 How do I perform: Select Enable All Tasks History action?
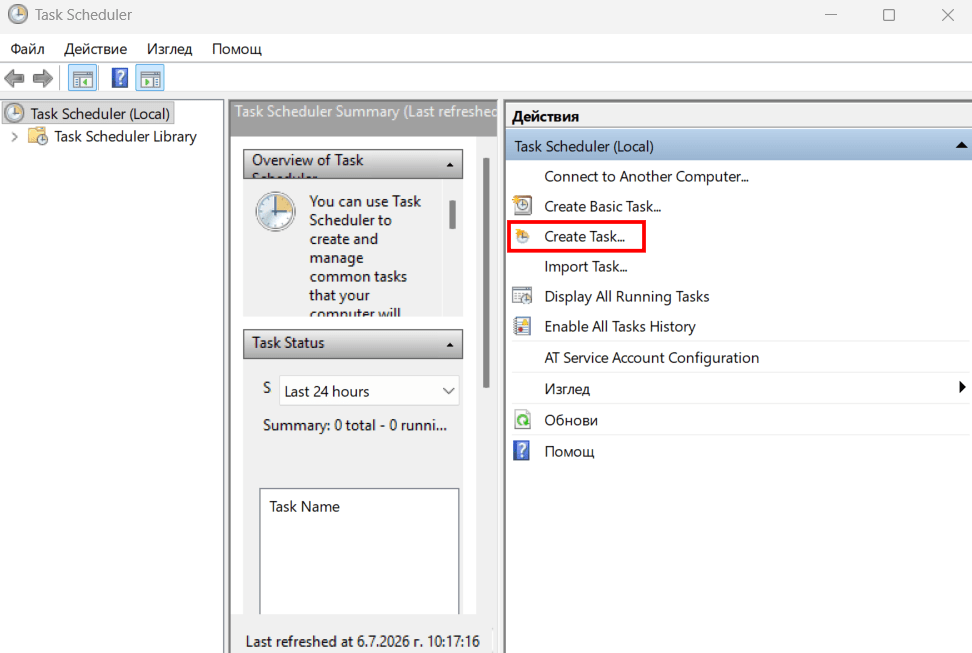click(619, 327)
